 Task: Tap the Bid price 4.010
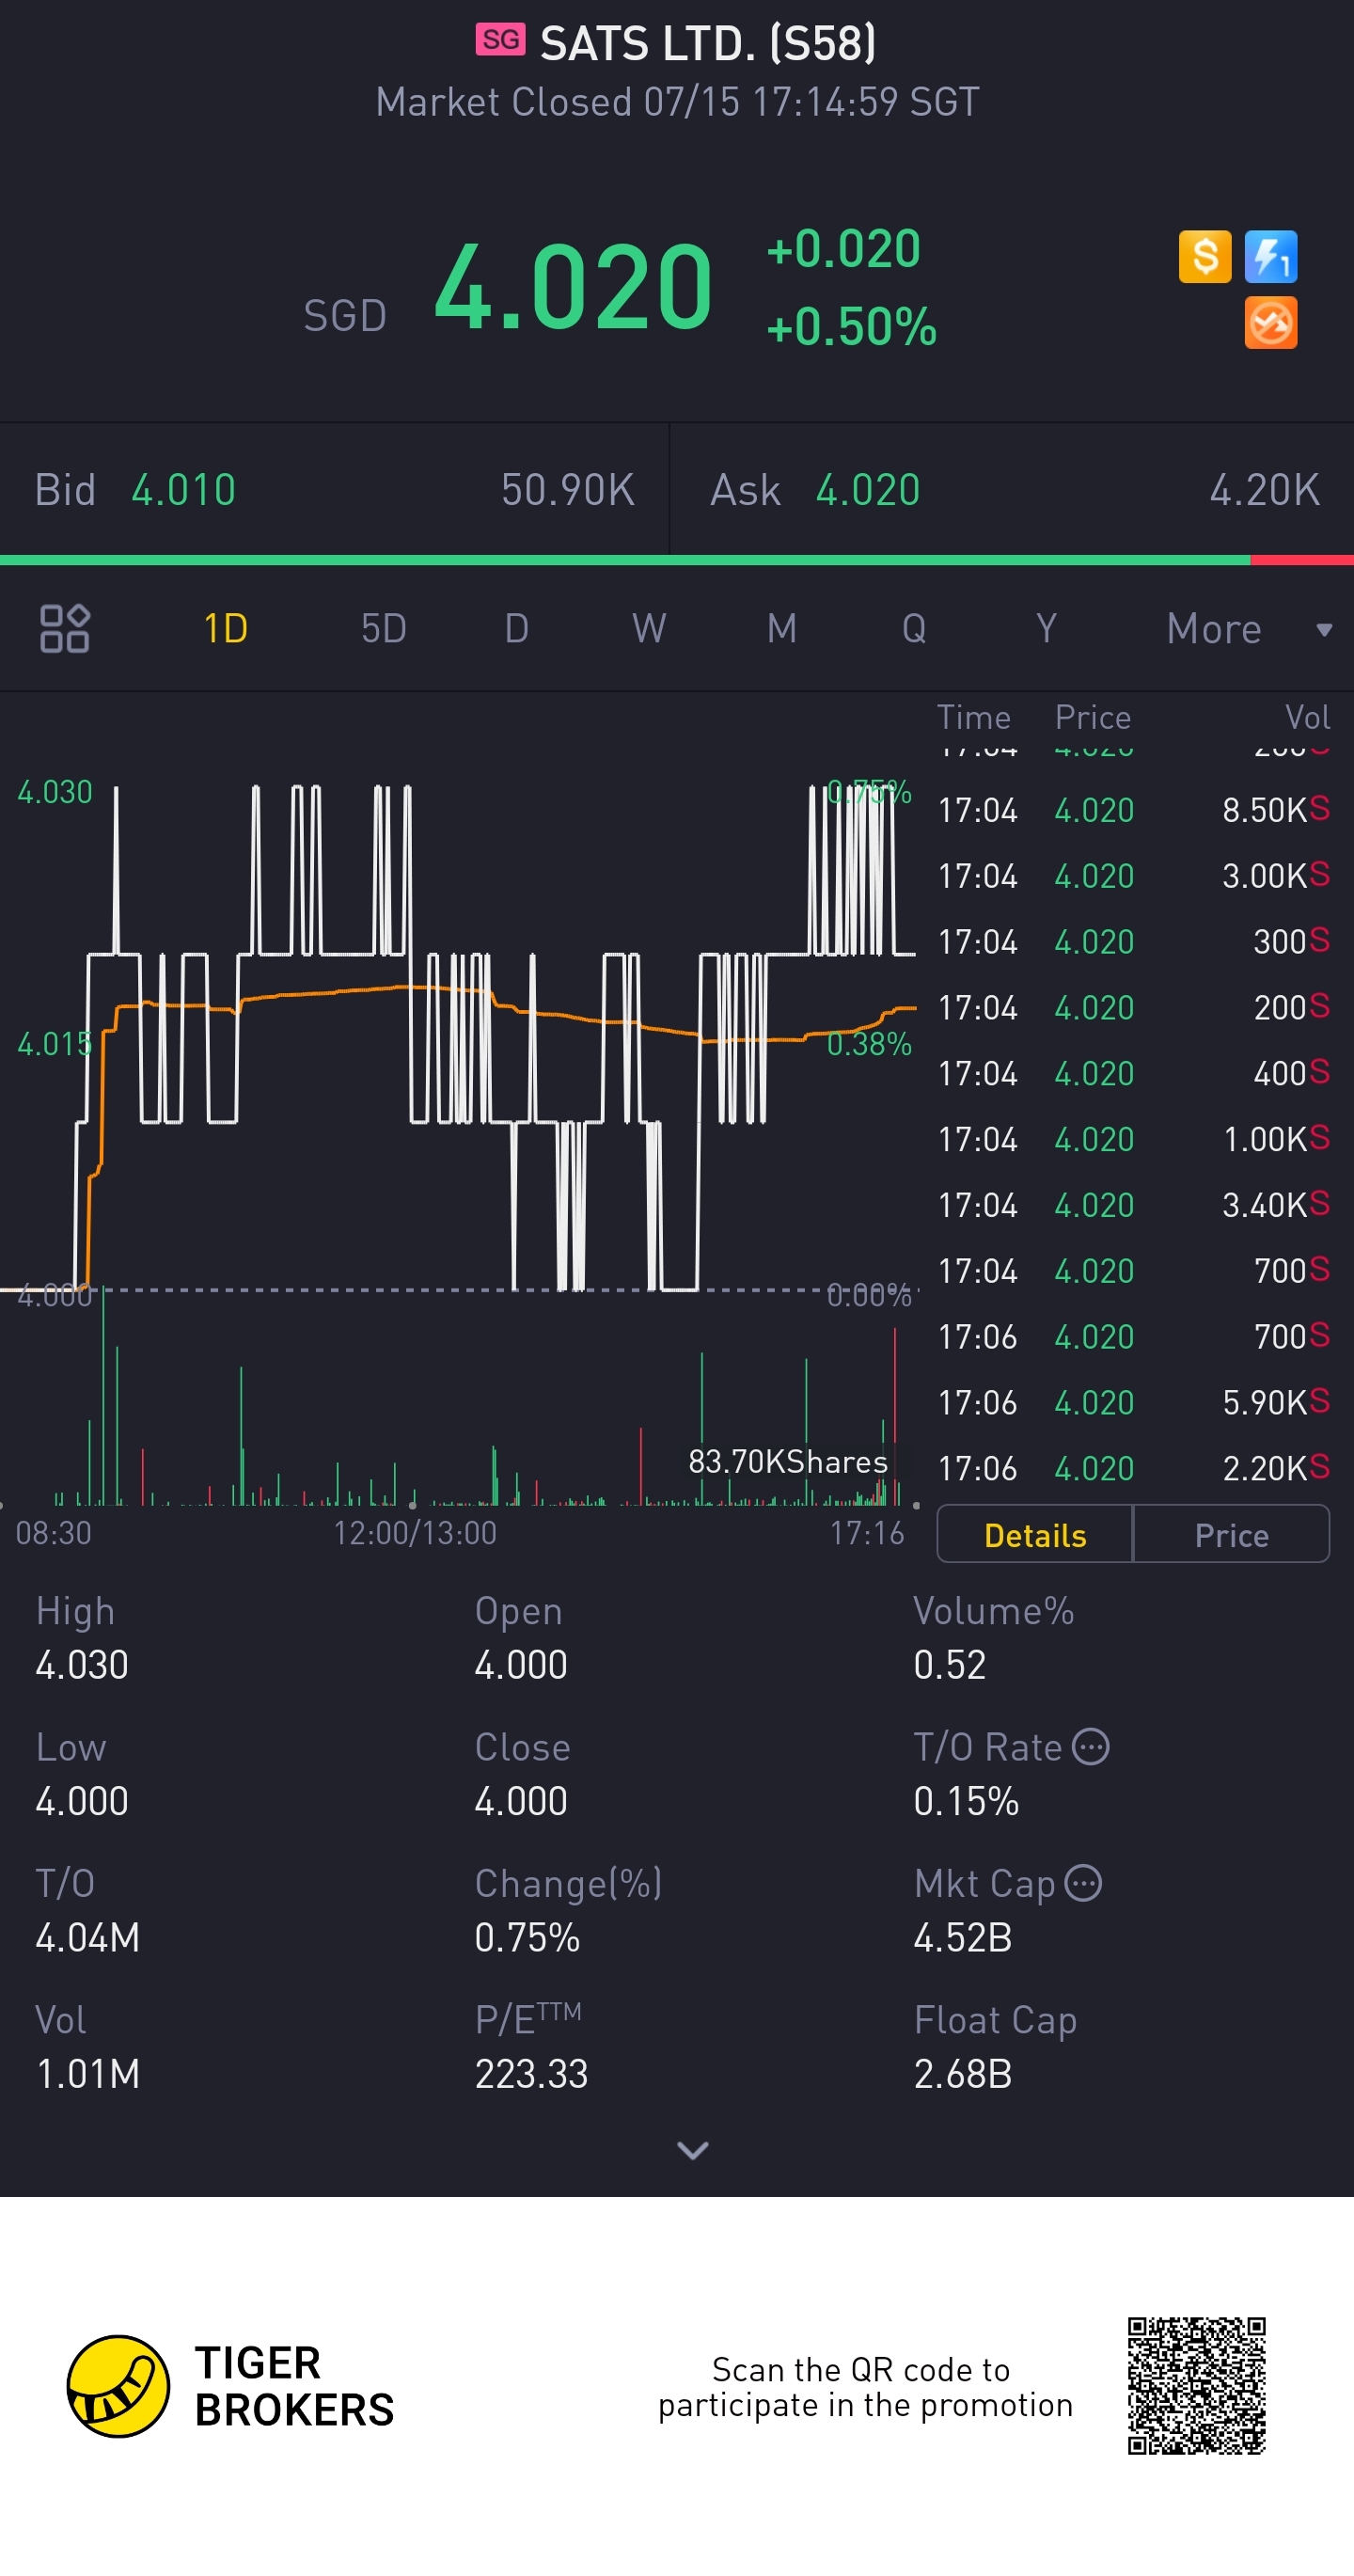(x=184, y=490)
